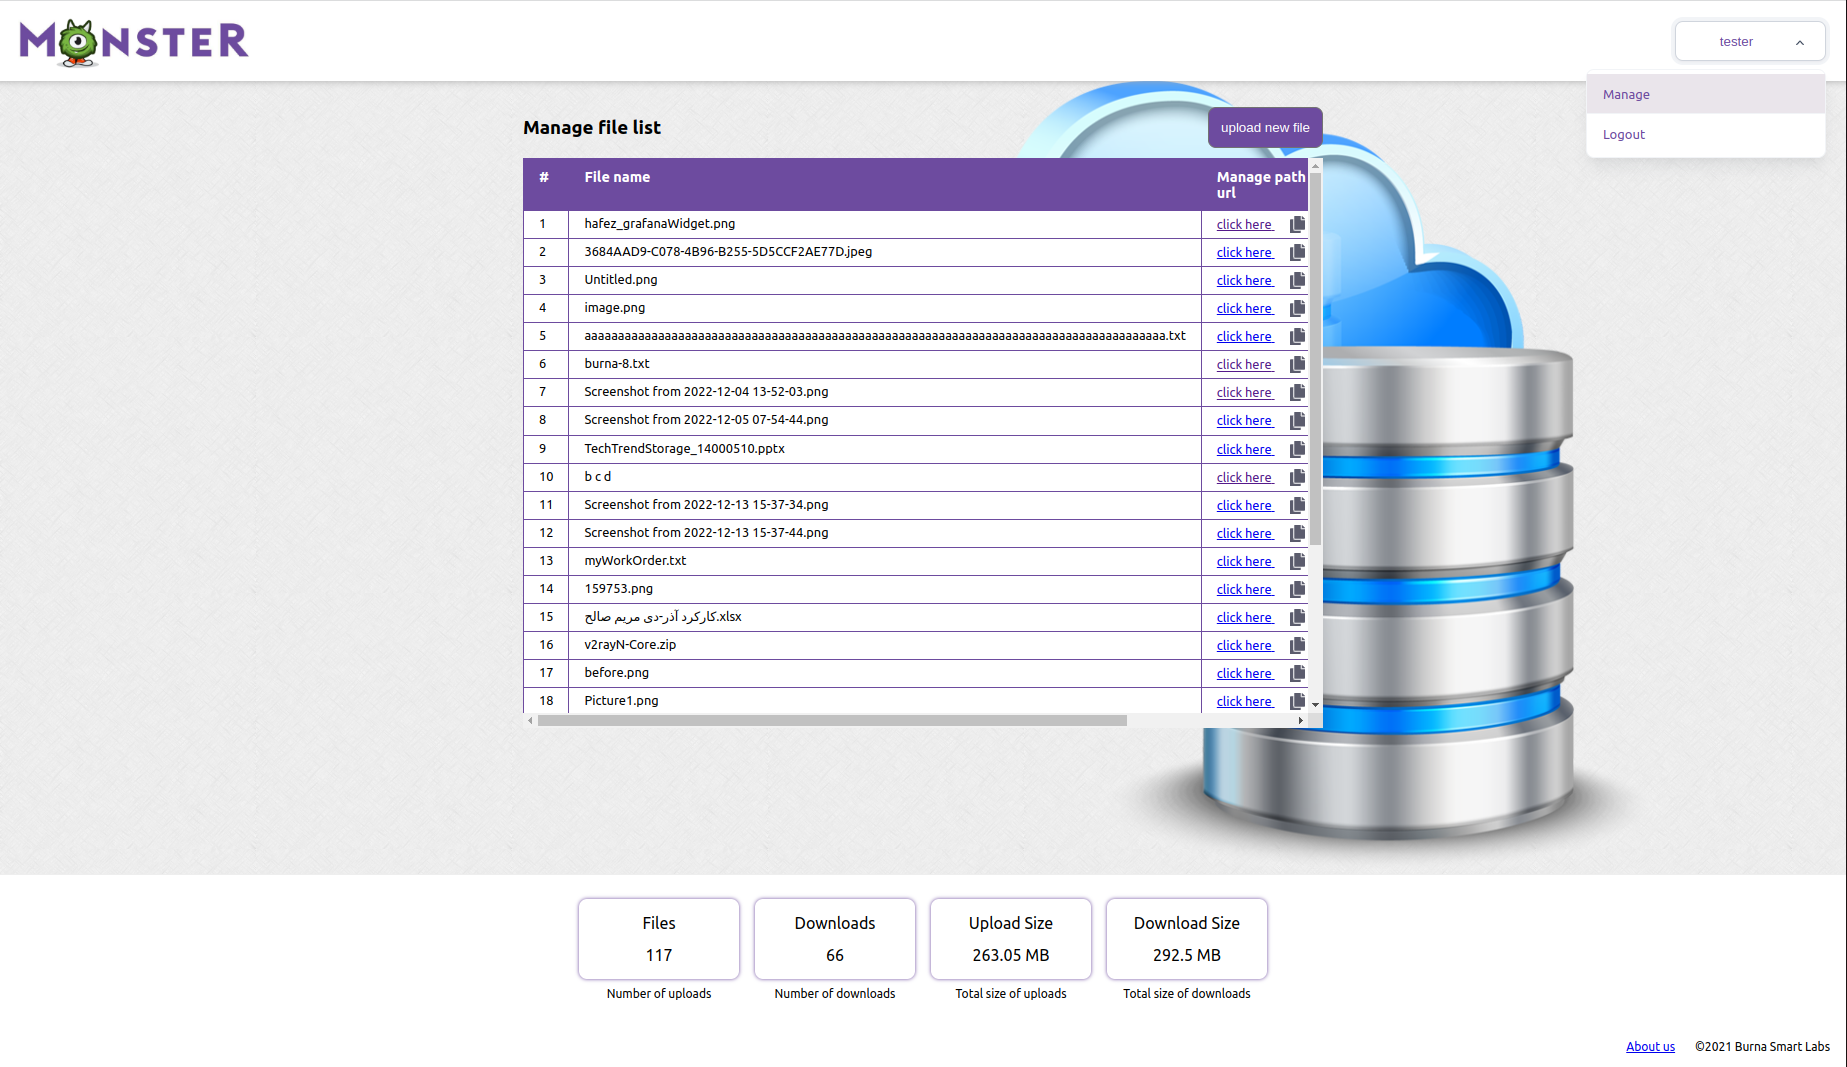The height and width of the screenshot is (1067, 1847).
Task: Click the scroll down arrow of file list
Action: click(x=1316, y=705)
